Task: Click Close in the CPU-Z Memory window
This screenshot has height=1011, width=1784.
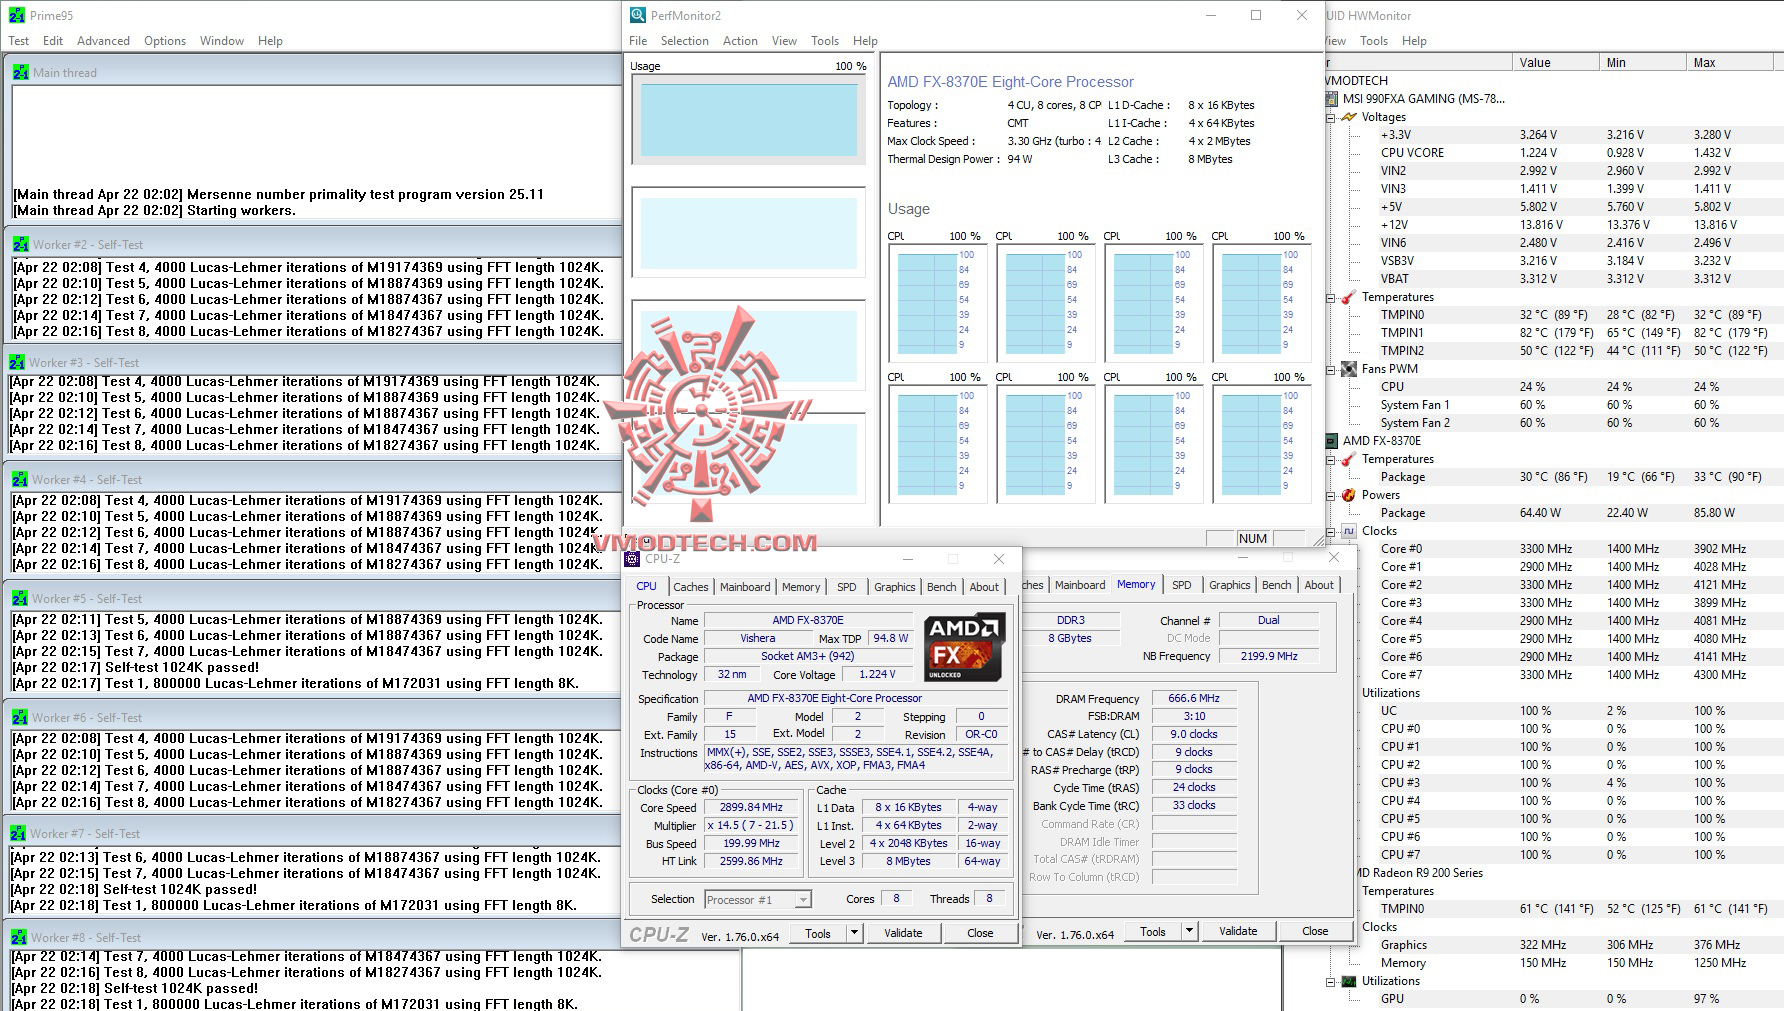Action: click(1315, 931)
